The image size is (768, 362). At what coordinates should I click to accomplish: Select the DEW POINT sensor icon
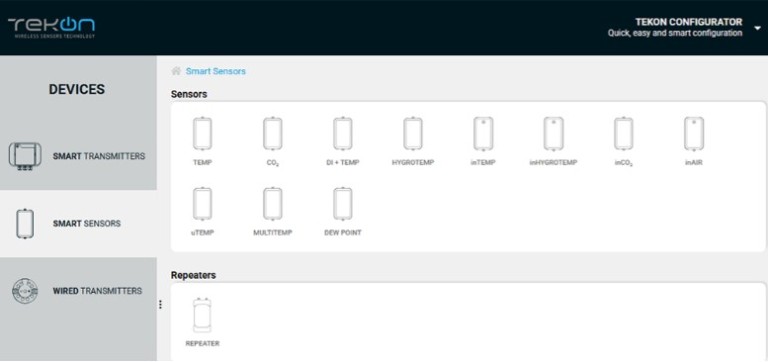click(342, 204)
